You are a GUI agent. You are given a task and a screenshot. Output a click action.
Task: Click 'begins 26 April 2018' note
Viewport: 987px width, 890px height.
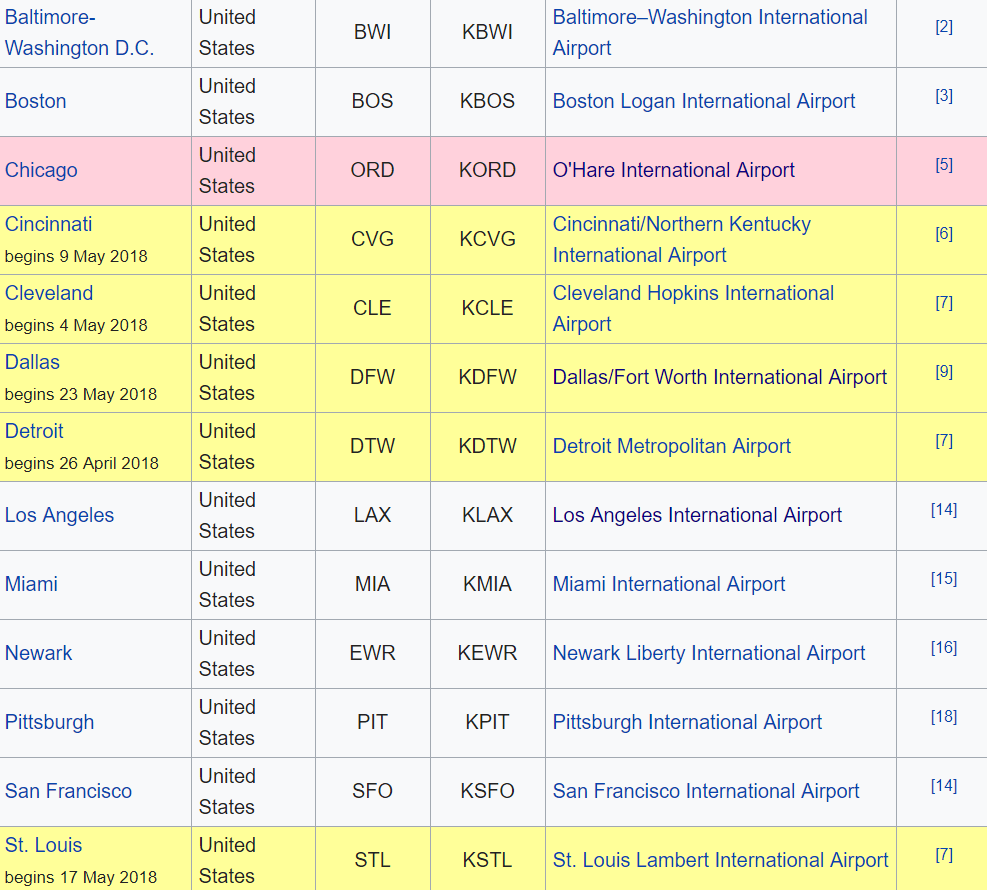click(82, 464)
